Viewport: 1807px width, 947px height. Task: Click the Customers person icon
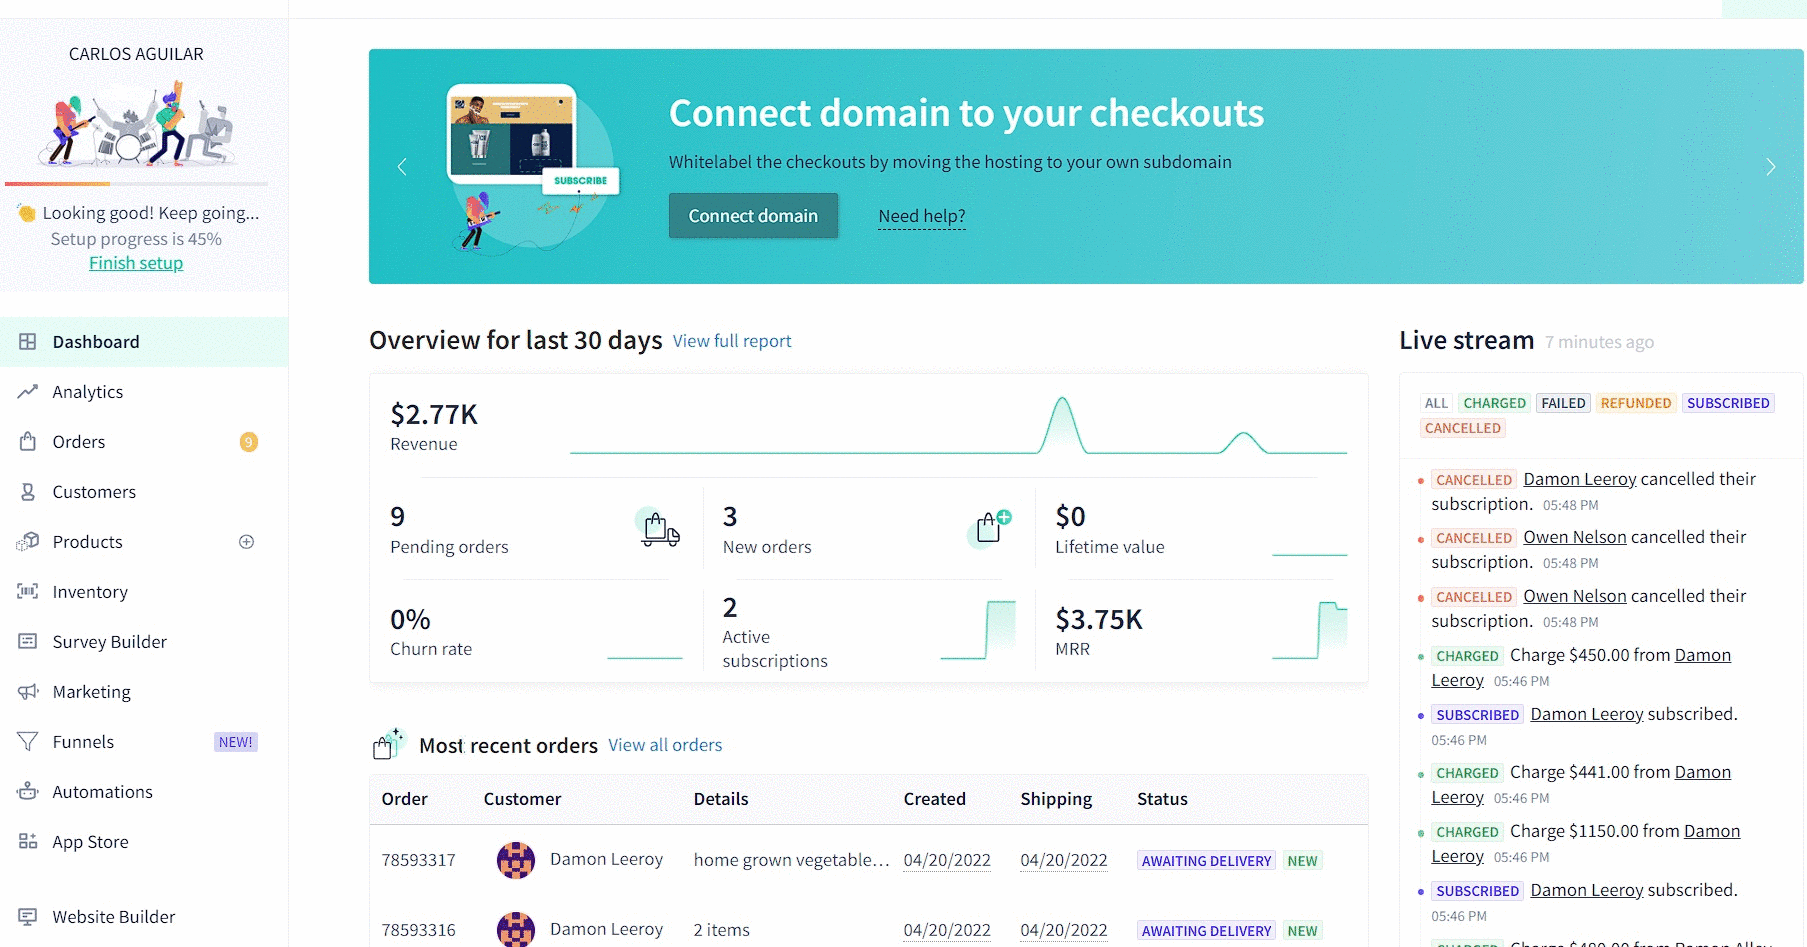pyautogui.click(x=28, y=492)
